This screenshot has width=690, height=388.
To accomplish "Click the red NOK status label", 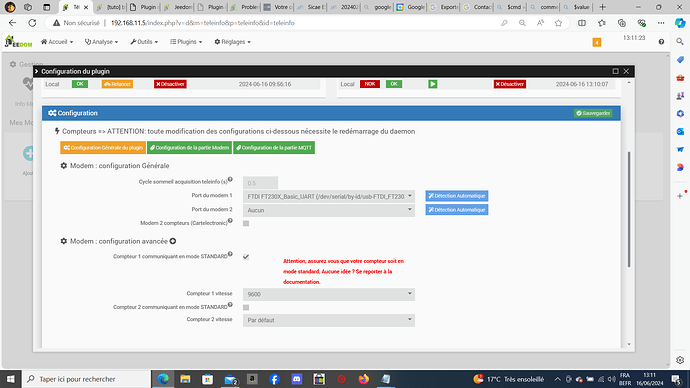I will click(x=370, y=84).
